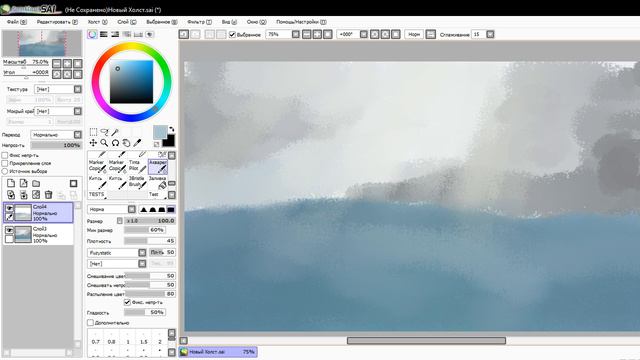Select the magic wand tool
Viewport: 640px width, 360px height.
pos(116,132)
